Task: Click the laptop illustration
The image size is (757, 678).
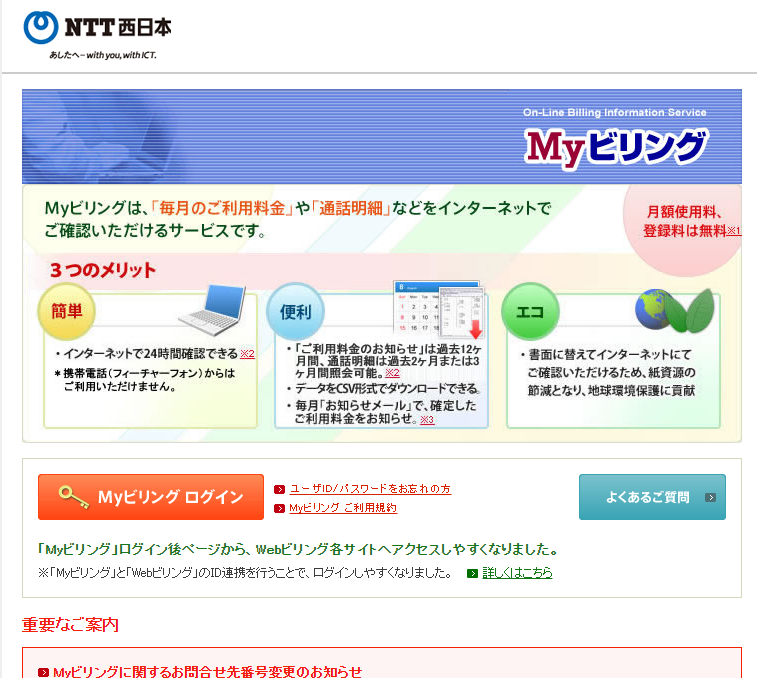Action: point(212,310)
